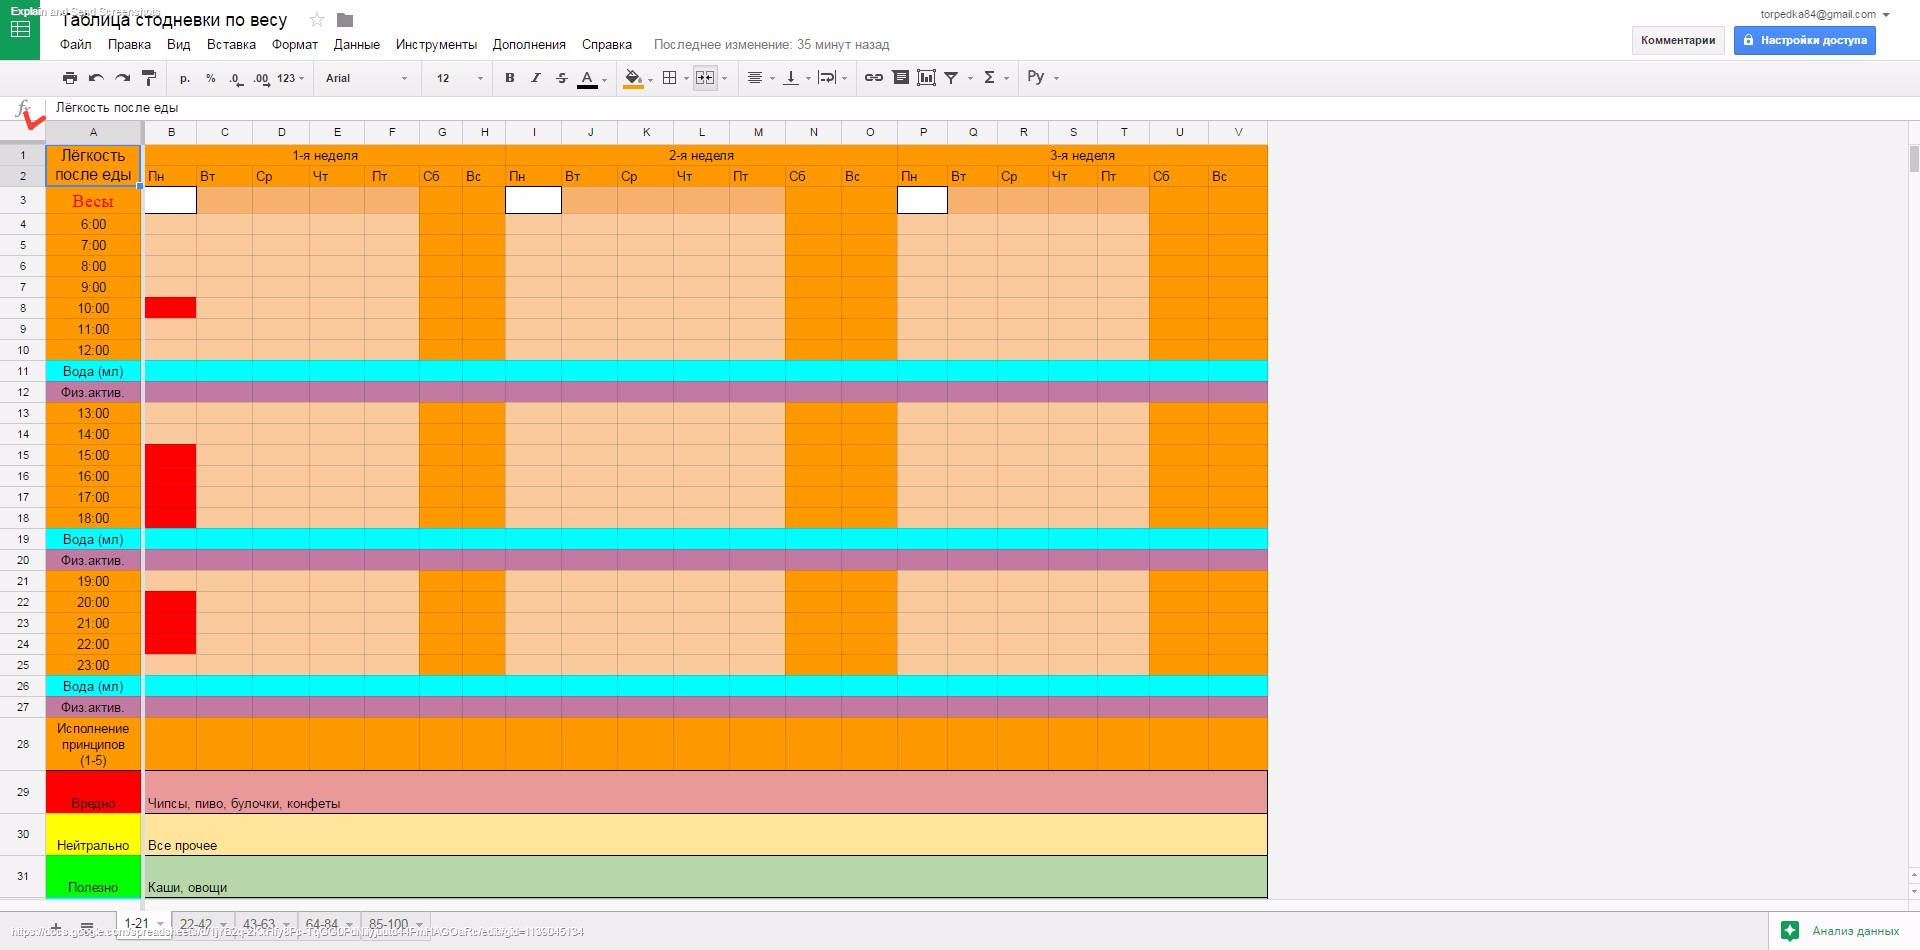
Task: Format as currency with the р. button
Action: coord(185,78)
